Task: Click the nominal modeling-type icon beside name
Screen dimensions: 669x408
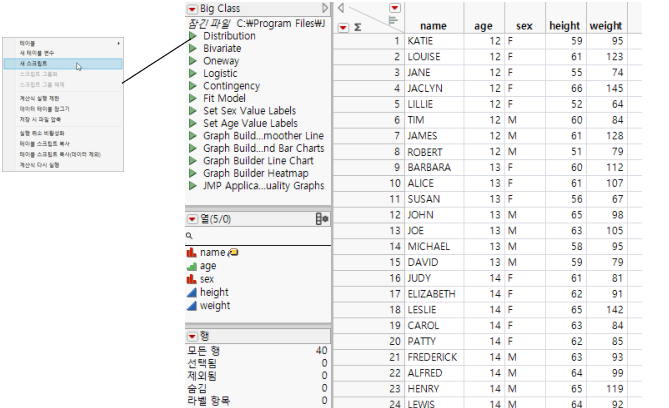Action: pyautogui.click(x=192, y=253)
